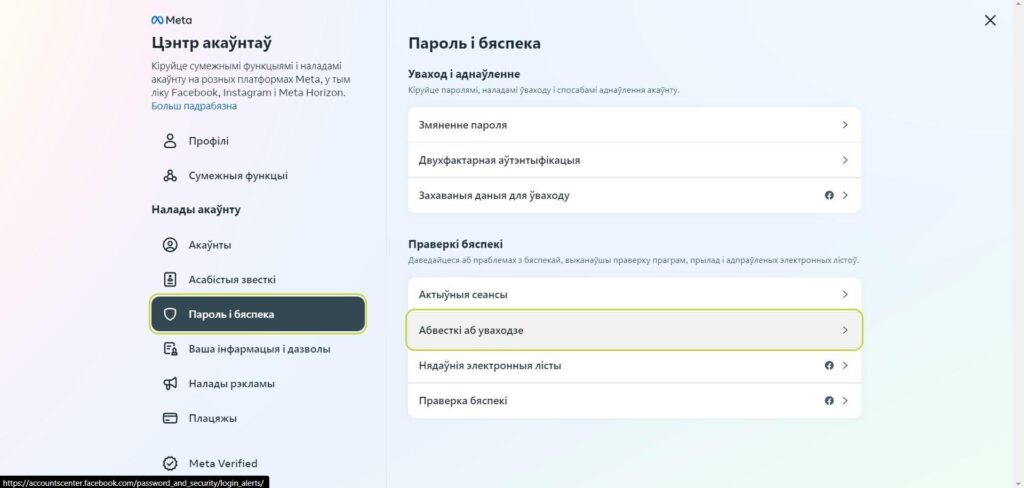Open Сумежныя функцыі settings
The width and height of the screenshot is (1024, 488).
(x=258, y=176)
